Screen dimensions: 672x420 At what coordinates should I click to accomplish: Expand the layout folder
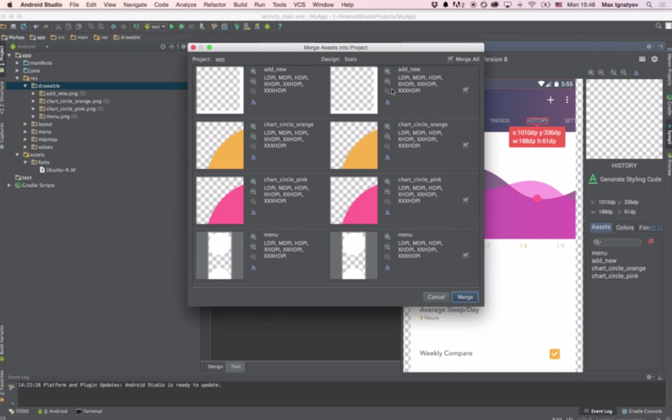(25, 124)
